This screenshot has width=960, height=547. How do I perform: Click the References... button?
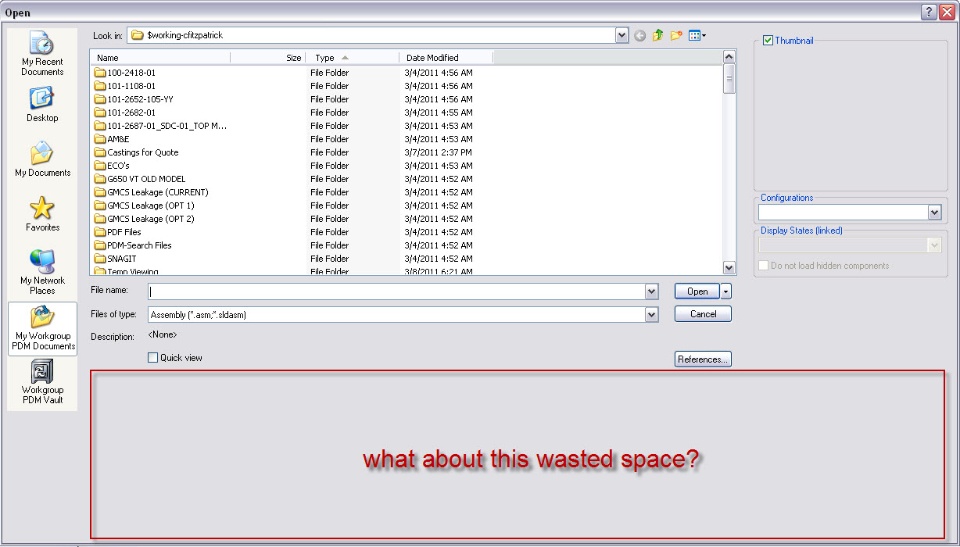[703, 360]
